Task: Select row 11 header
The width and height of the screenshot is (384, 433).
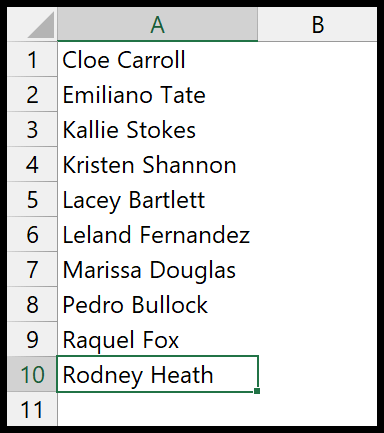Action: point(32,409)
